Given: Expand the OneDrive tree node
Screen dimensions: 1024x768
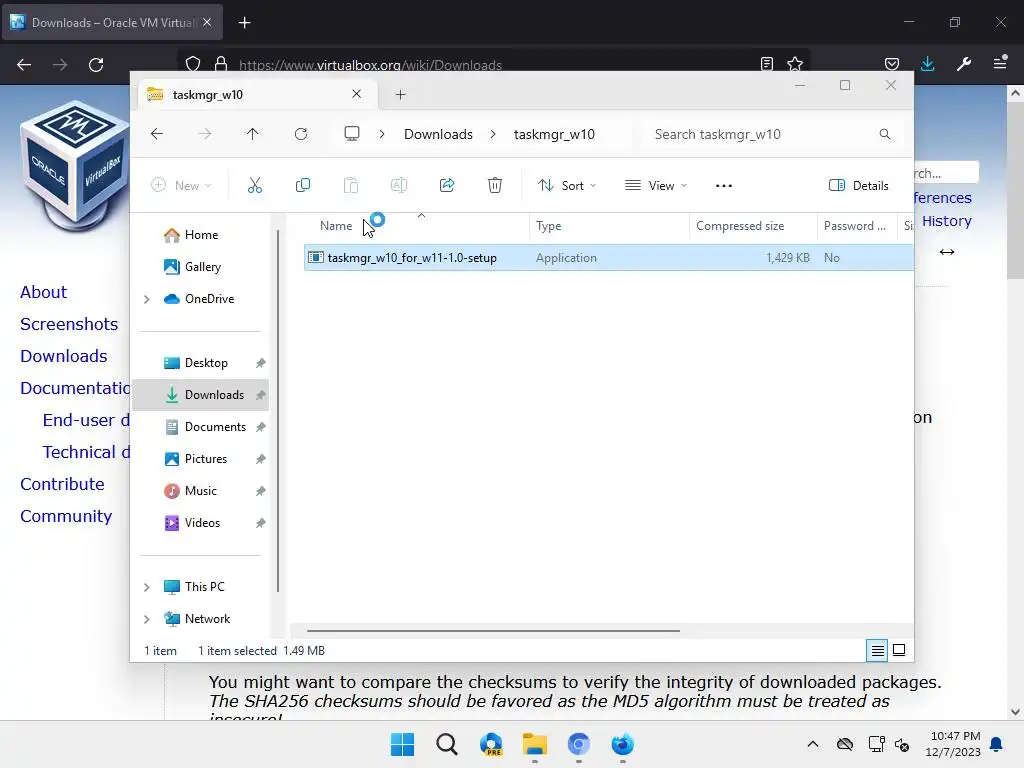Looking at the screenshot, I should (x=147, y=299).
